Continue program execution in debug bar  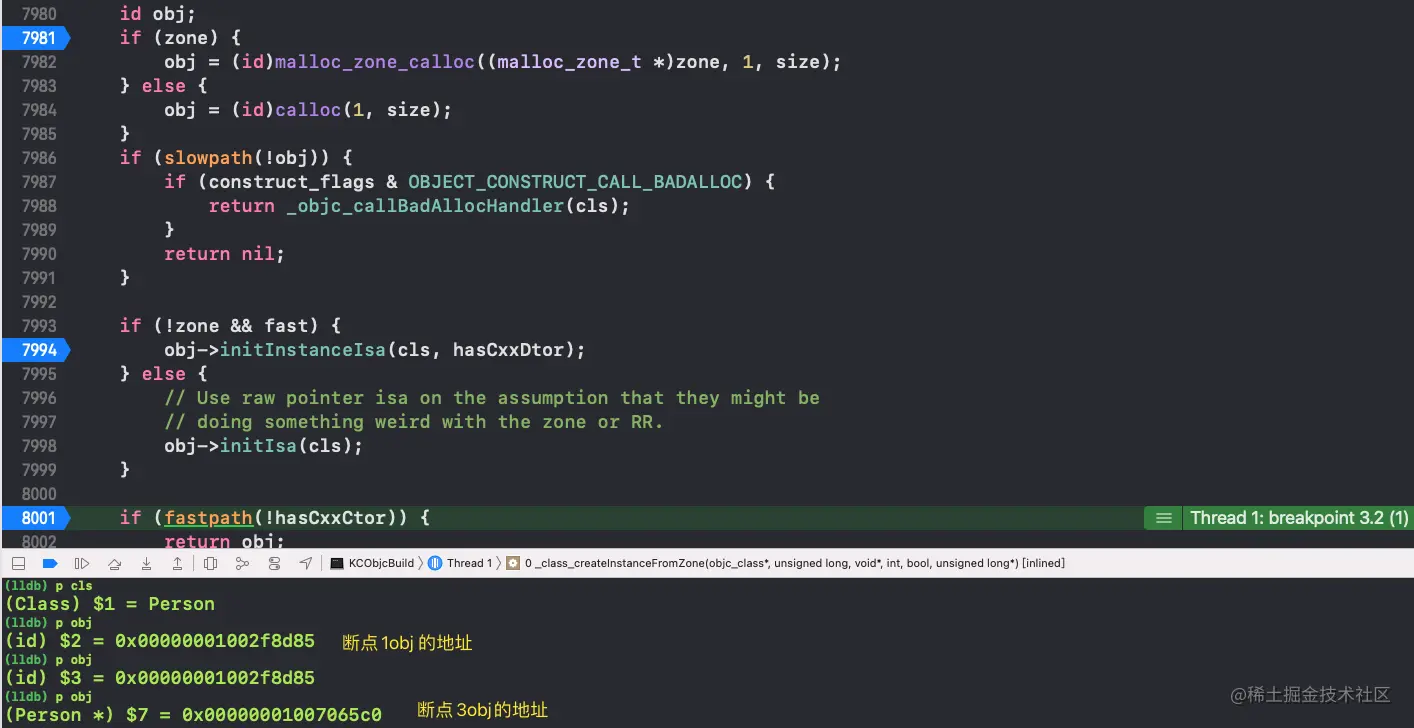pos(82,563)
